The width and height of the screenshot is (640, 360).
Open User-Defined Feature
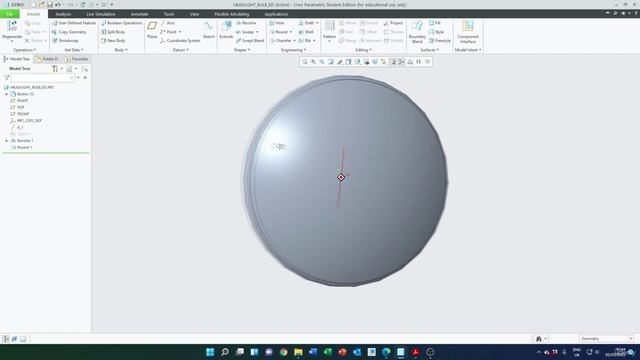coord(74,23)
